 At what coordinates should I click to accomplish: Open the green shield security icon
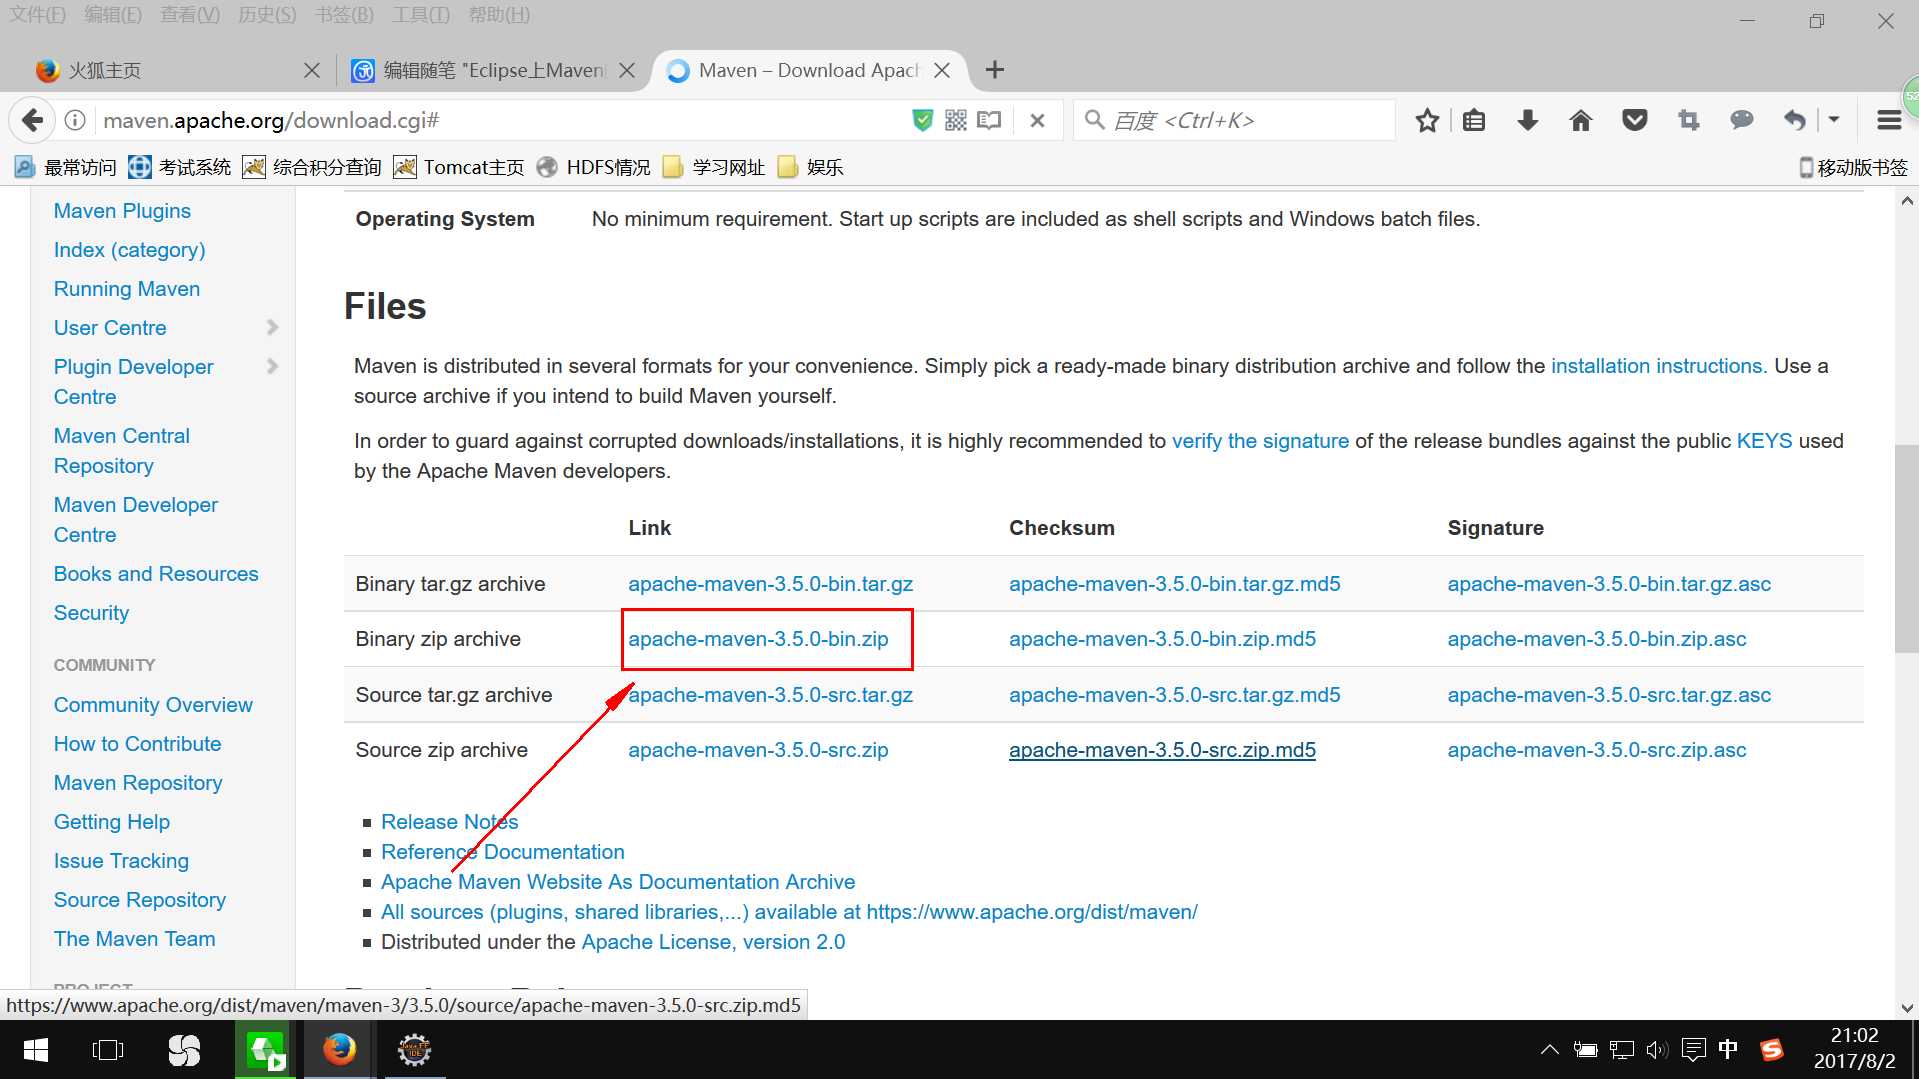[922, 120]
